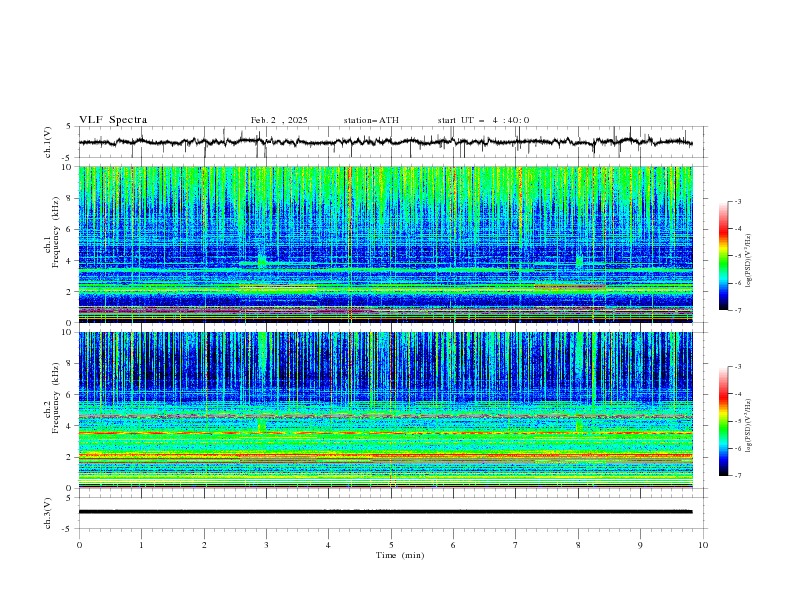Click the "9" tick label on Time axis
Image resolution: width=792 pixels, height=612 pixels.
640,545
